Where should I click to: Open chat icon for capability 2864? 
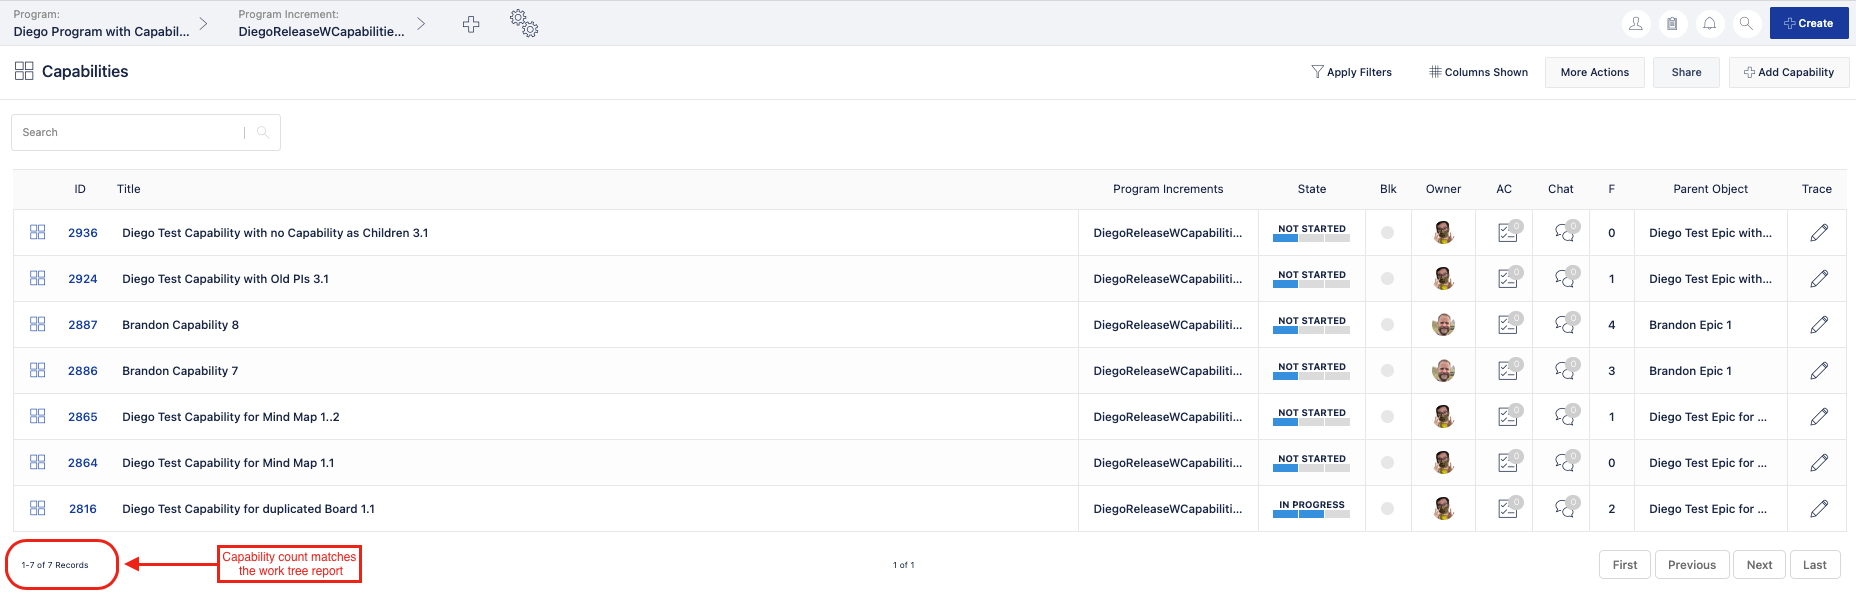(1566, 461)
